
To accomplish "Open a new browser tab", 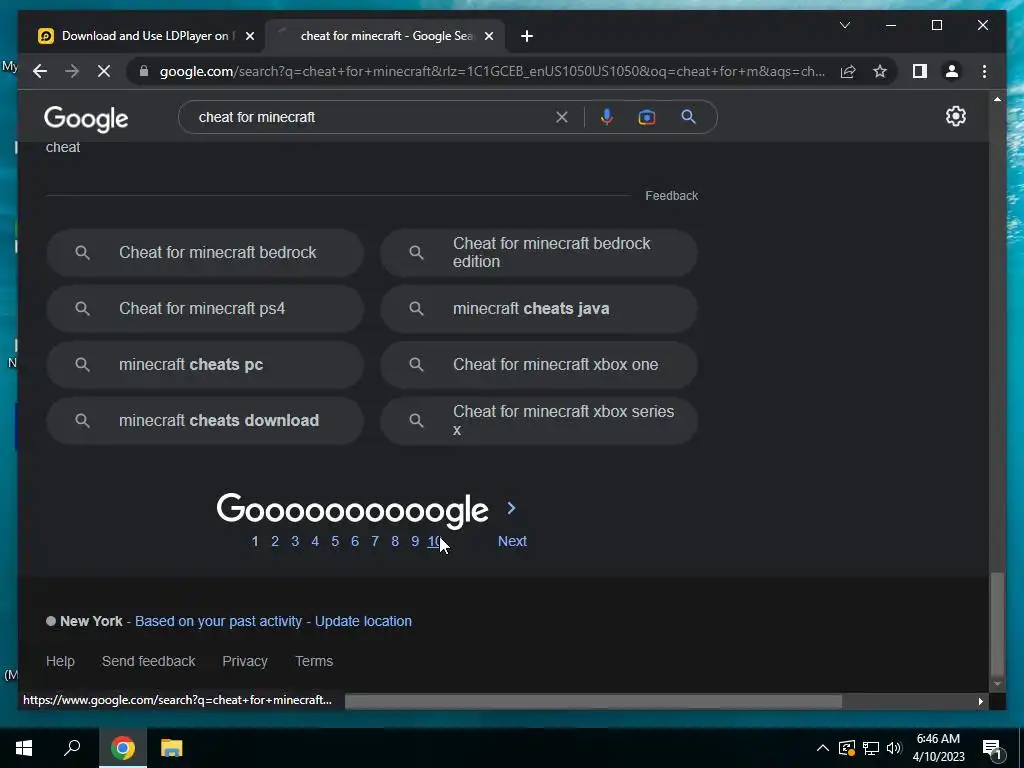I will coord(527,37).
